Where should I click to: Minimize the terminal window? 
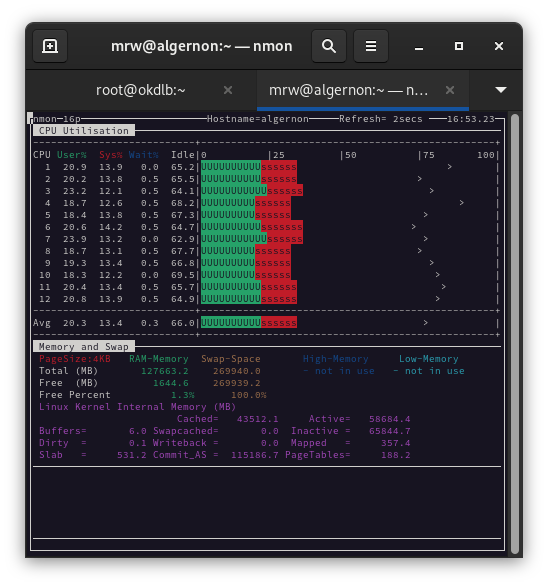pos(419,46)
